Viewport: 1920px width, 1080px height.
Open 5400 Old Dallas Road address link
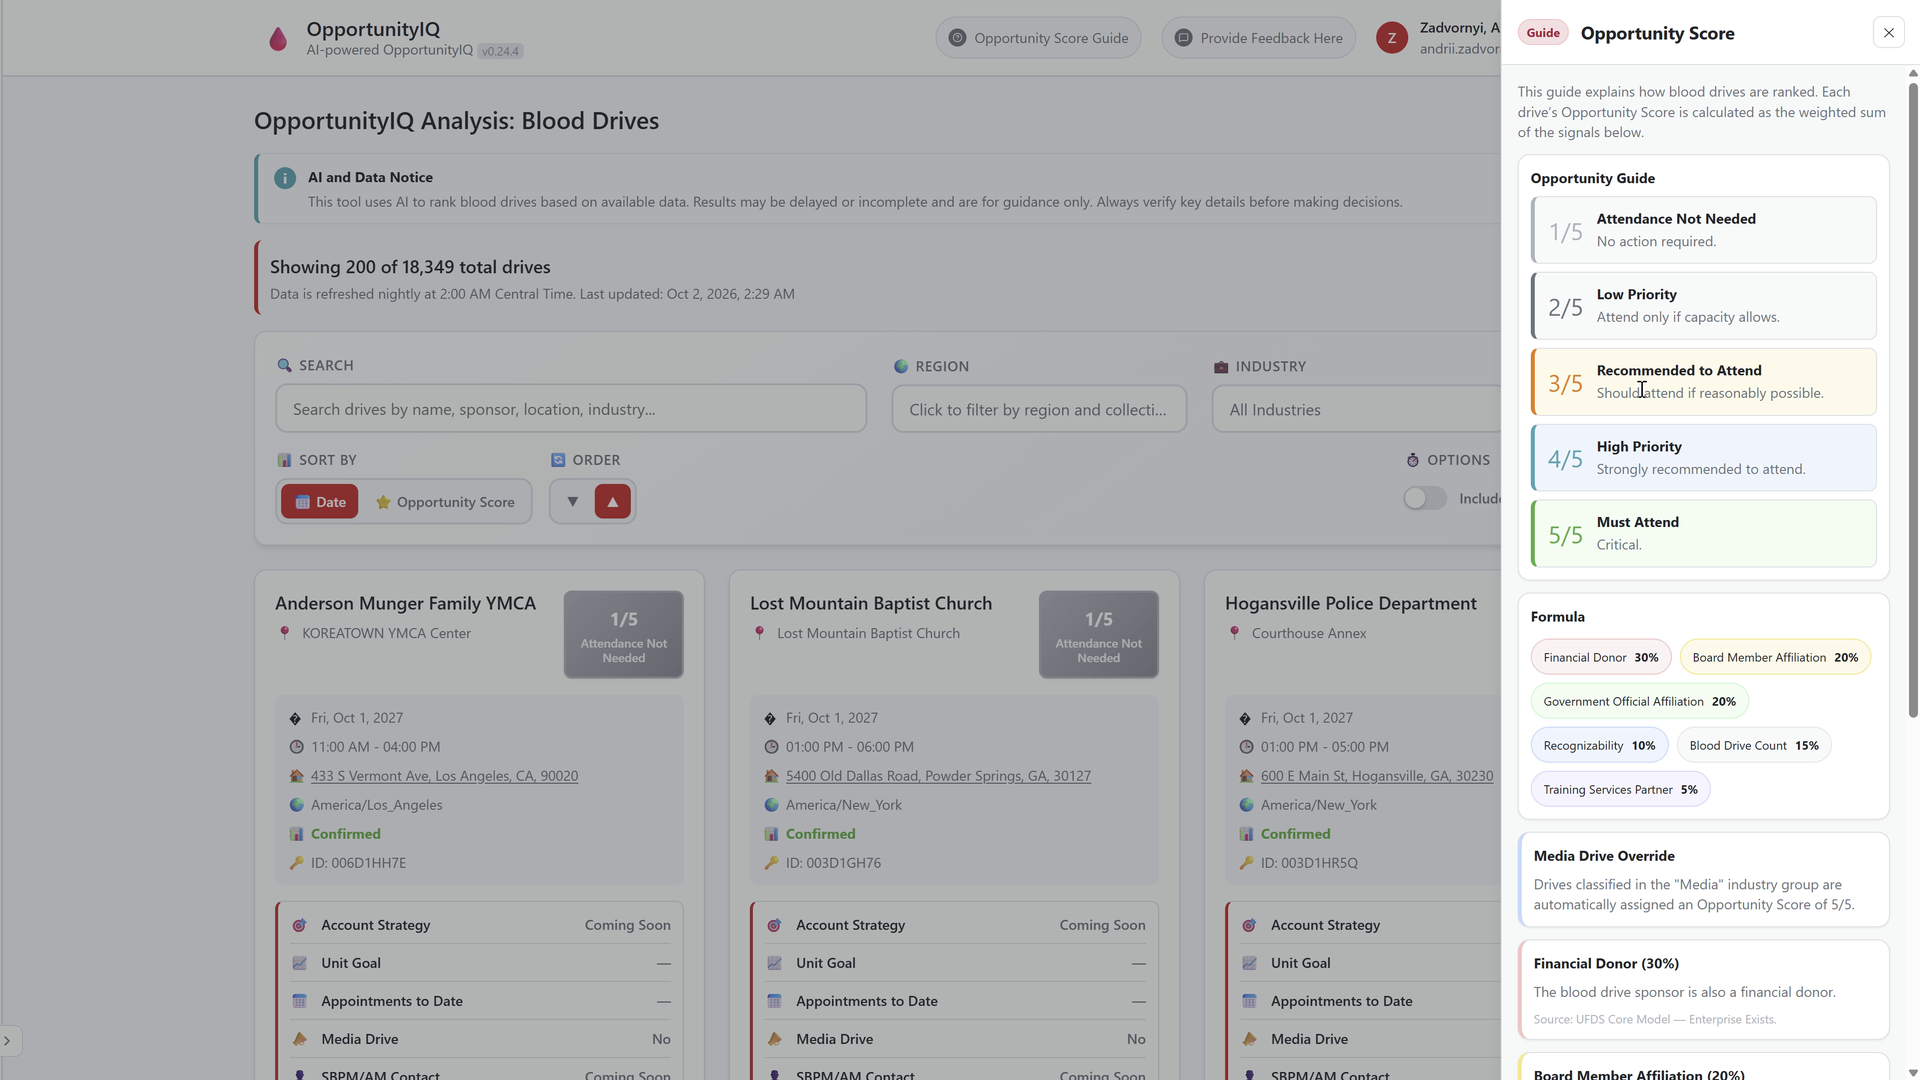click(x=938, y=776)
